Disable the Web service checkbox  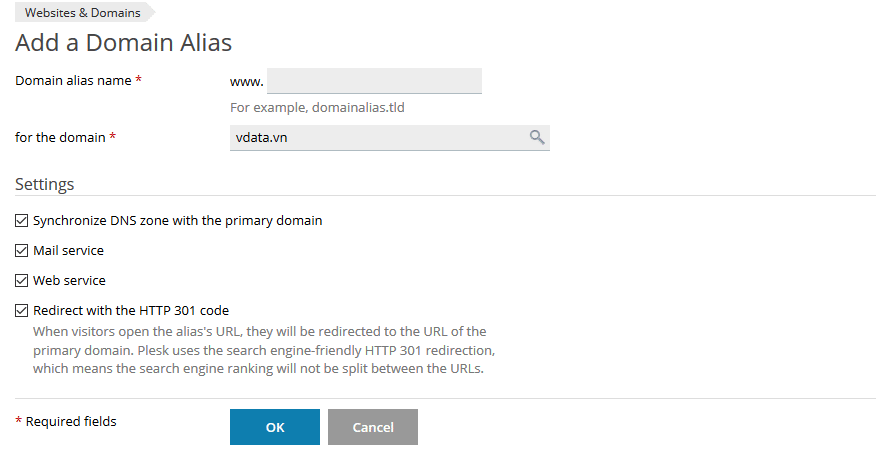[22, 281]
